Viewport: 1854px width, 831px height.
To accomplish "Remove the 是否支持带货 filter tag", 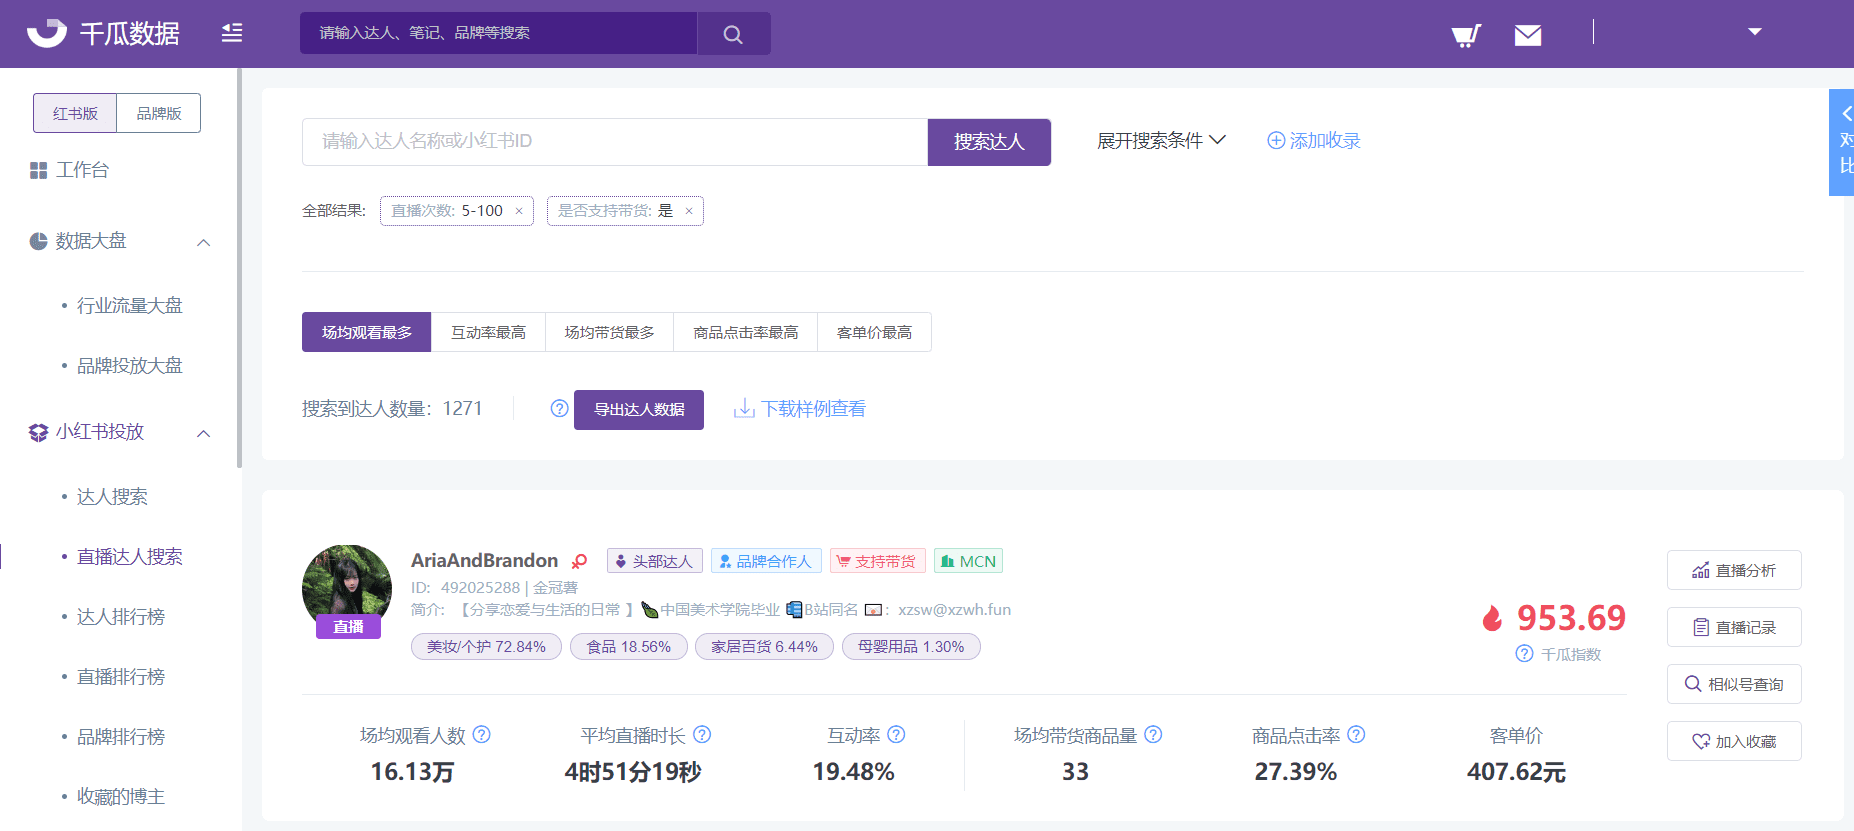I will (x=689, y=211).
